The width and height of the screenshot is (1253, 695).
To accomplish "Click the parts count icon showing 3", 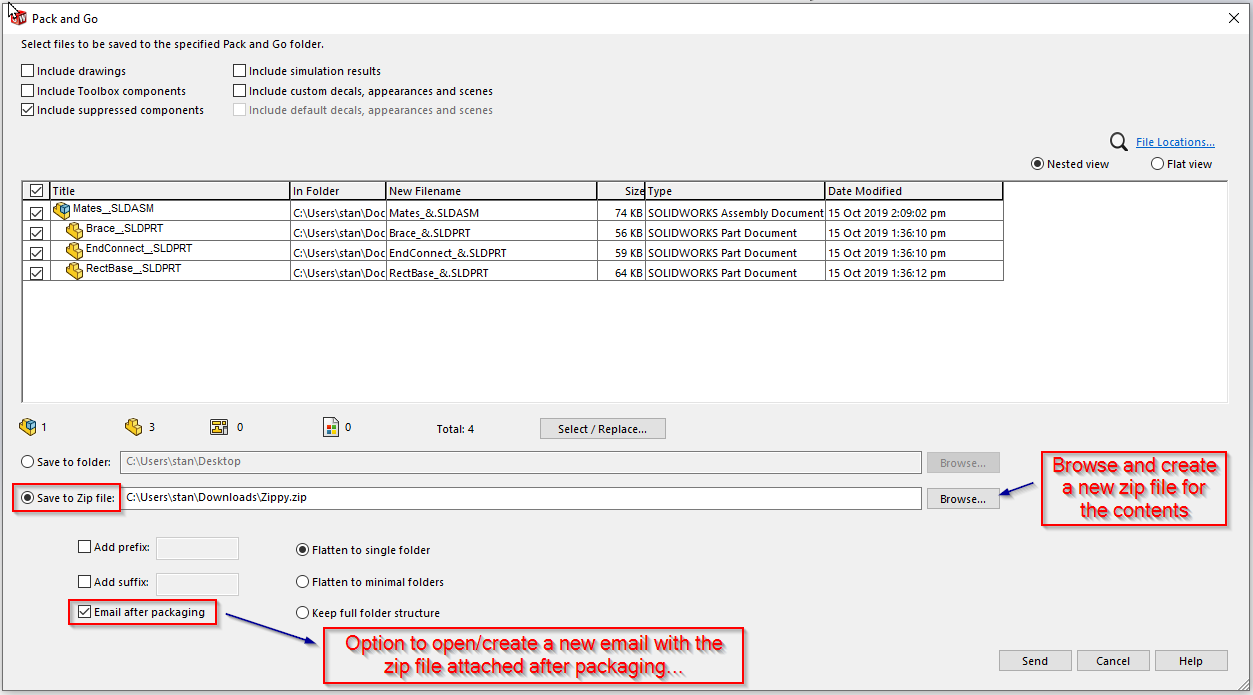I will point(133,427).
